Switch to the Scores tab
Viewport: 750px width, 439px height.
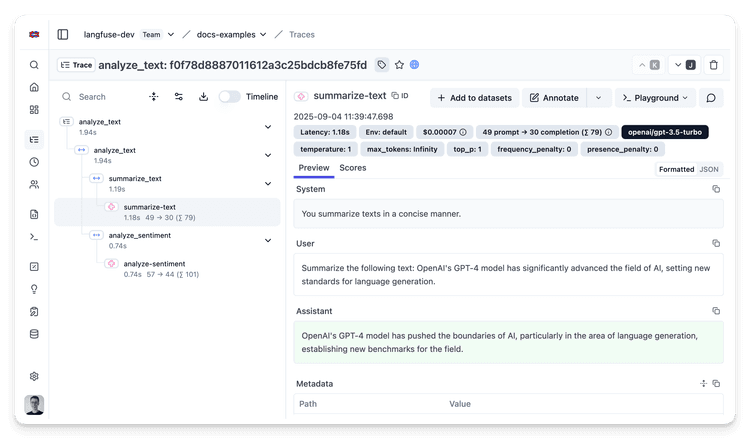353,168
